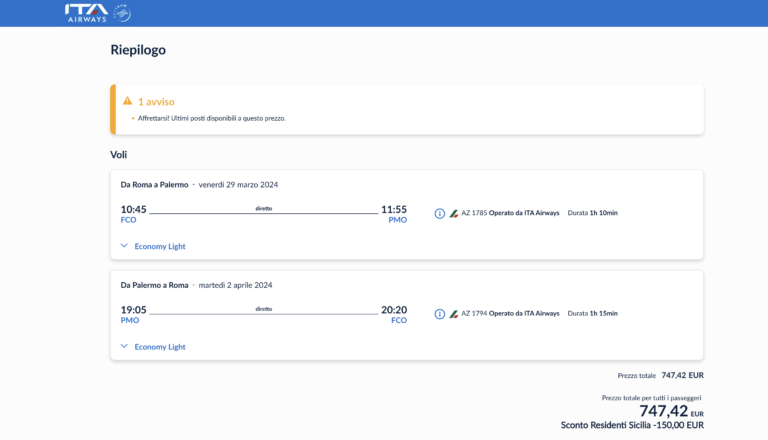Click arrival time 20:20

(394, 310)
